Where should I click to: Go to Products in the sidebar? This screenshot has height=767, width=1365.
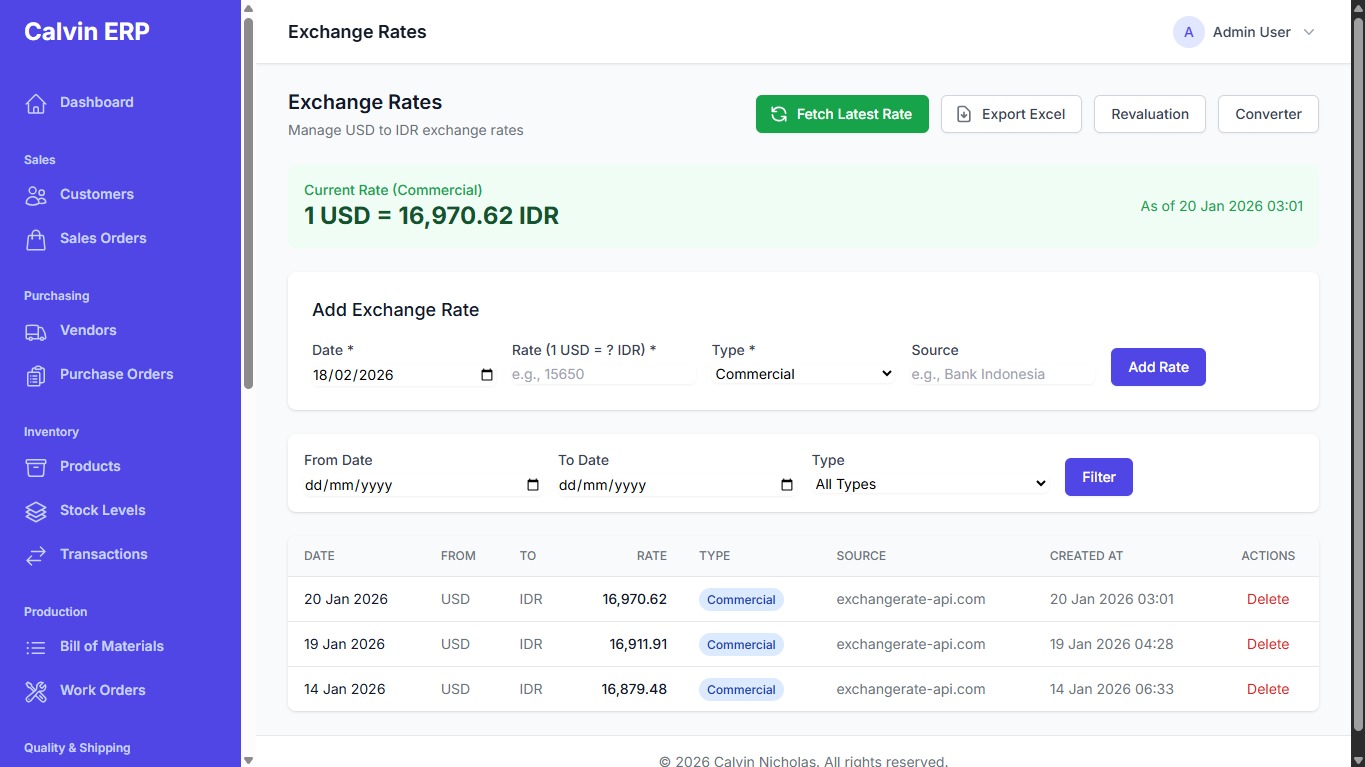pyautogui.click(x=90, y=466)
